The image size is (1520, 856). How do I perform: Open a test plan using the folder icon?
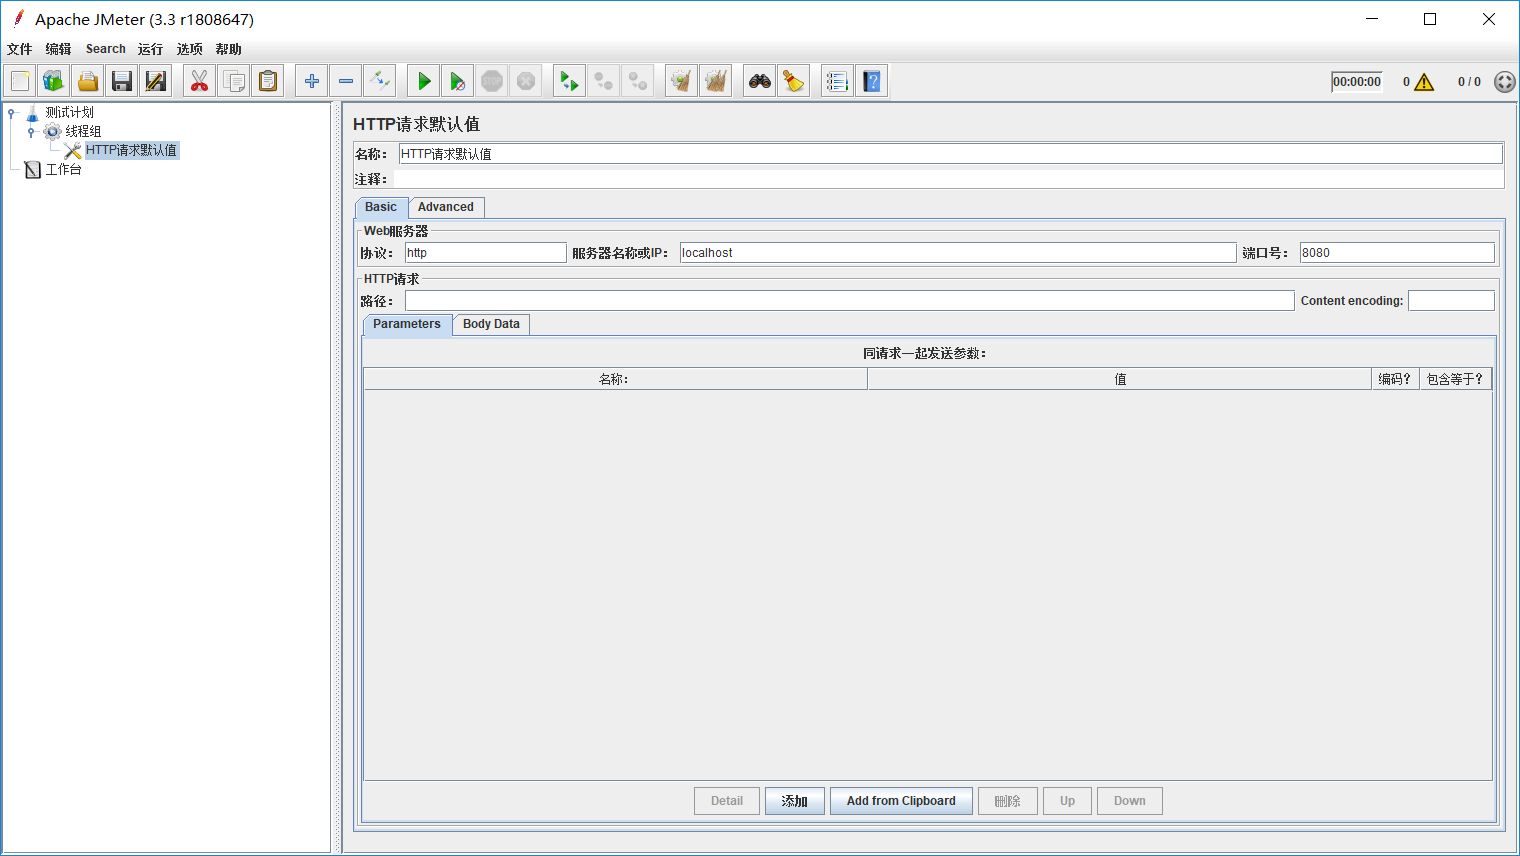pos(87,80)
